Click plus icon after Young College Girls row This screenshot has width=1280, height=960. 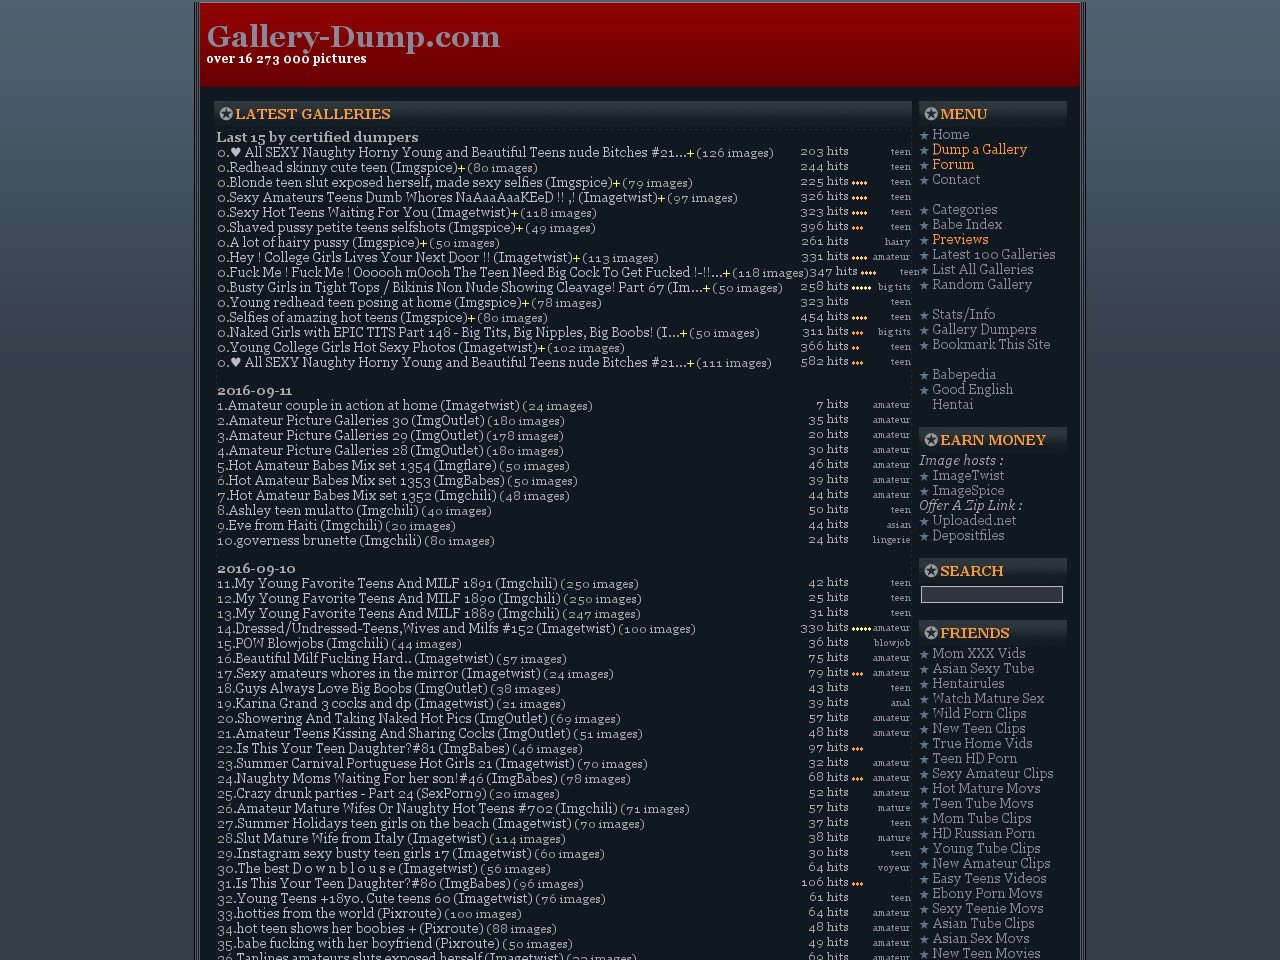(541, 348)
